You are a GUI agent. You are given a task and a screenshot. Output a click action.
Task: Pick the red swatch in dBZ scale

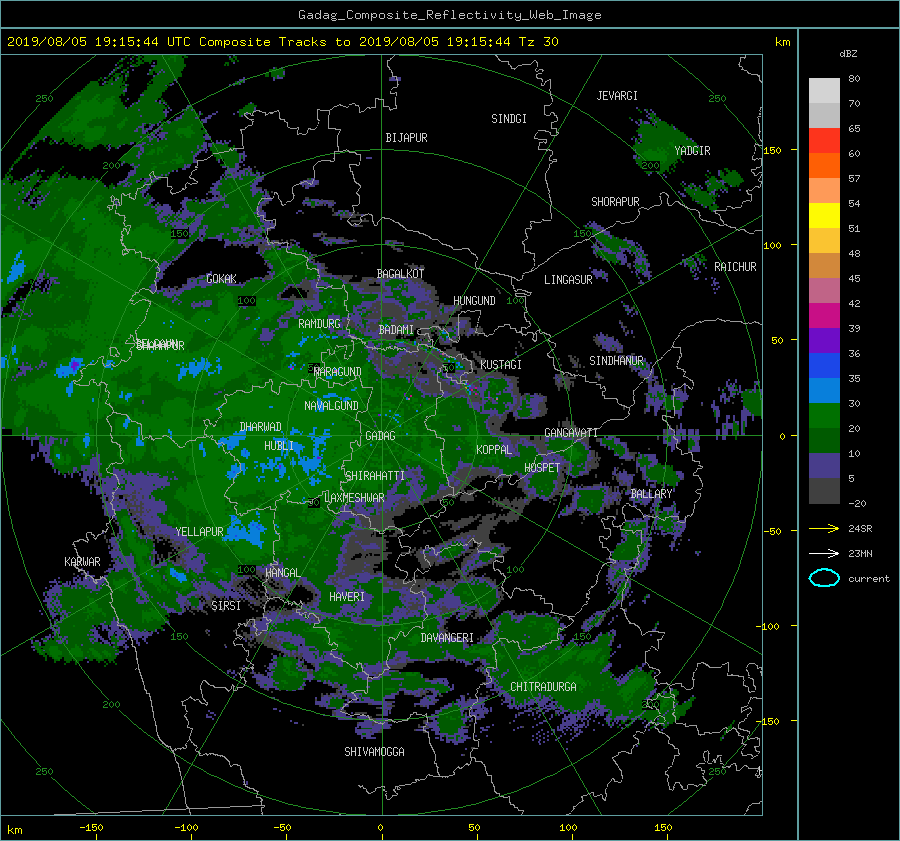(824, 140)
